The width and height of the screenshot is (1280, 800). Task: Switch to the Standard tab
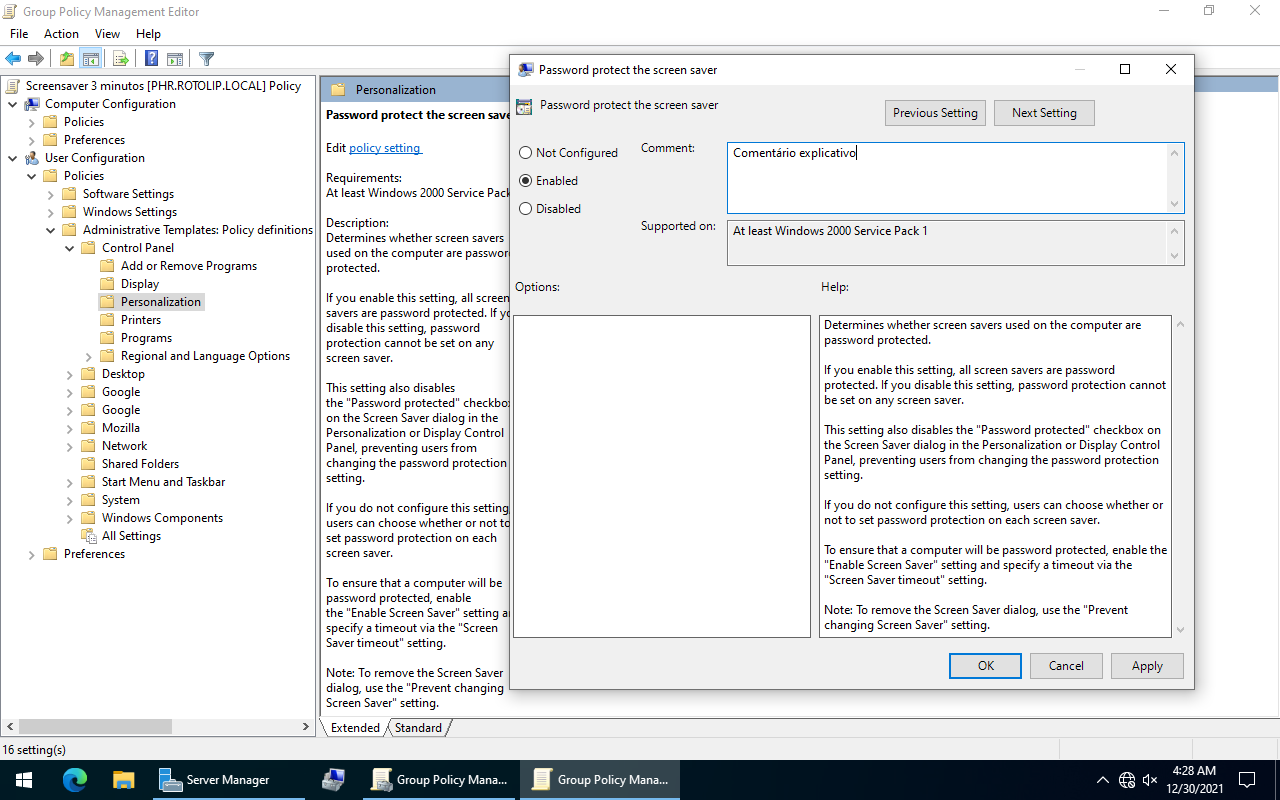coord(418,728)
